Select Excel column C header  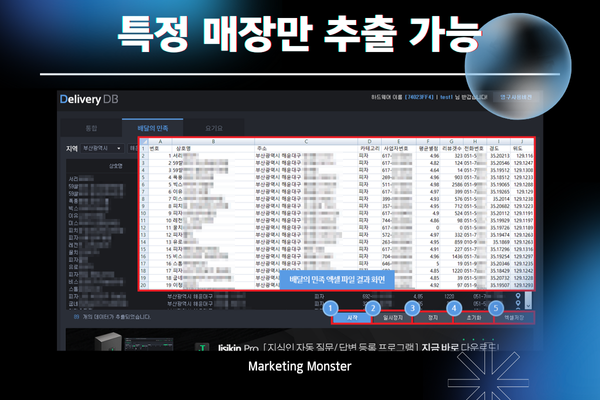[x=306, y=141]
